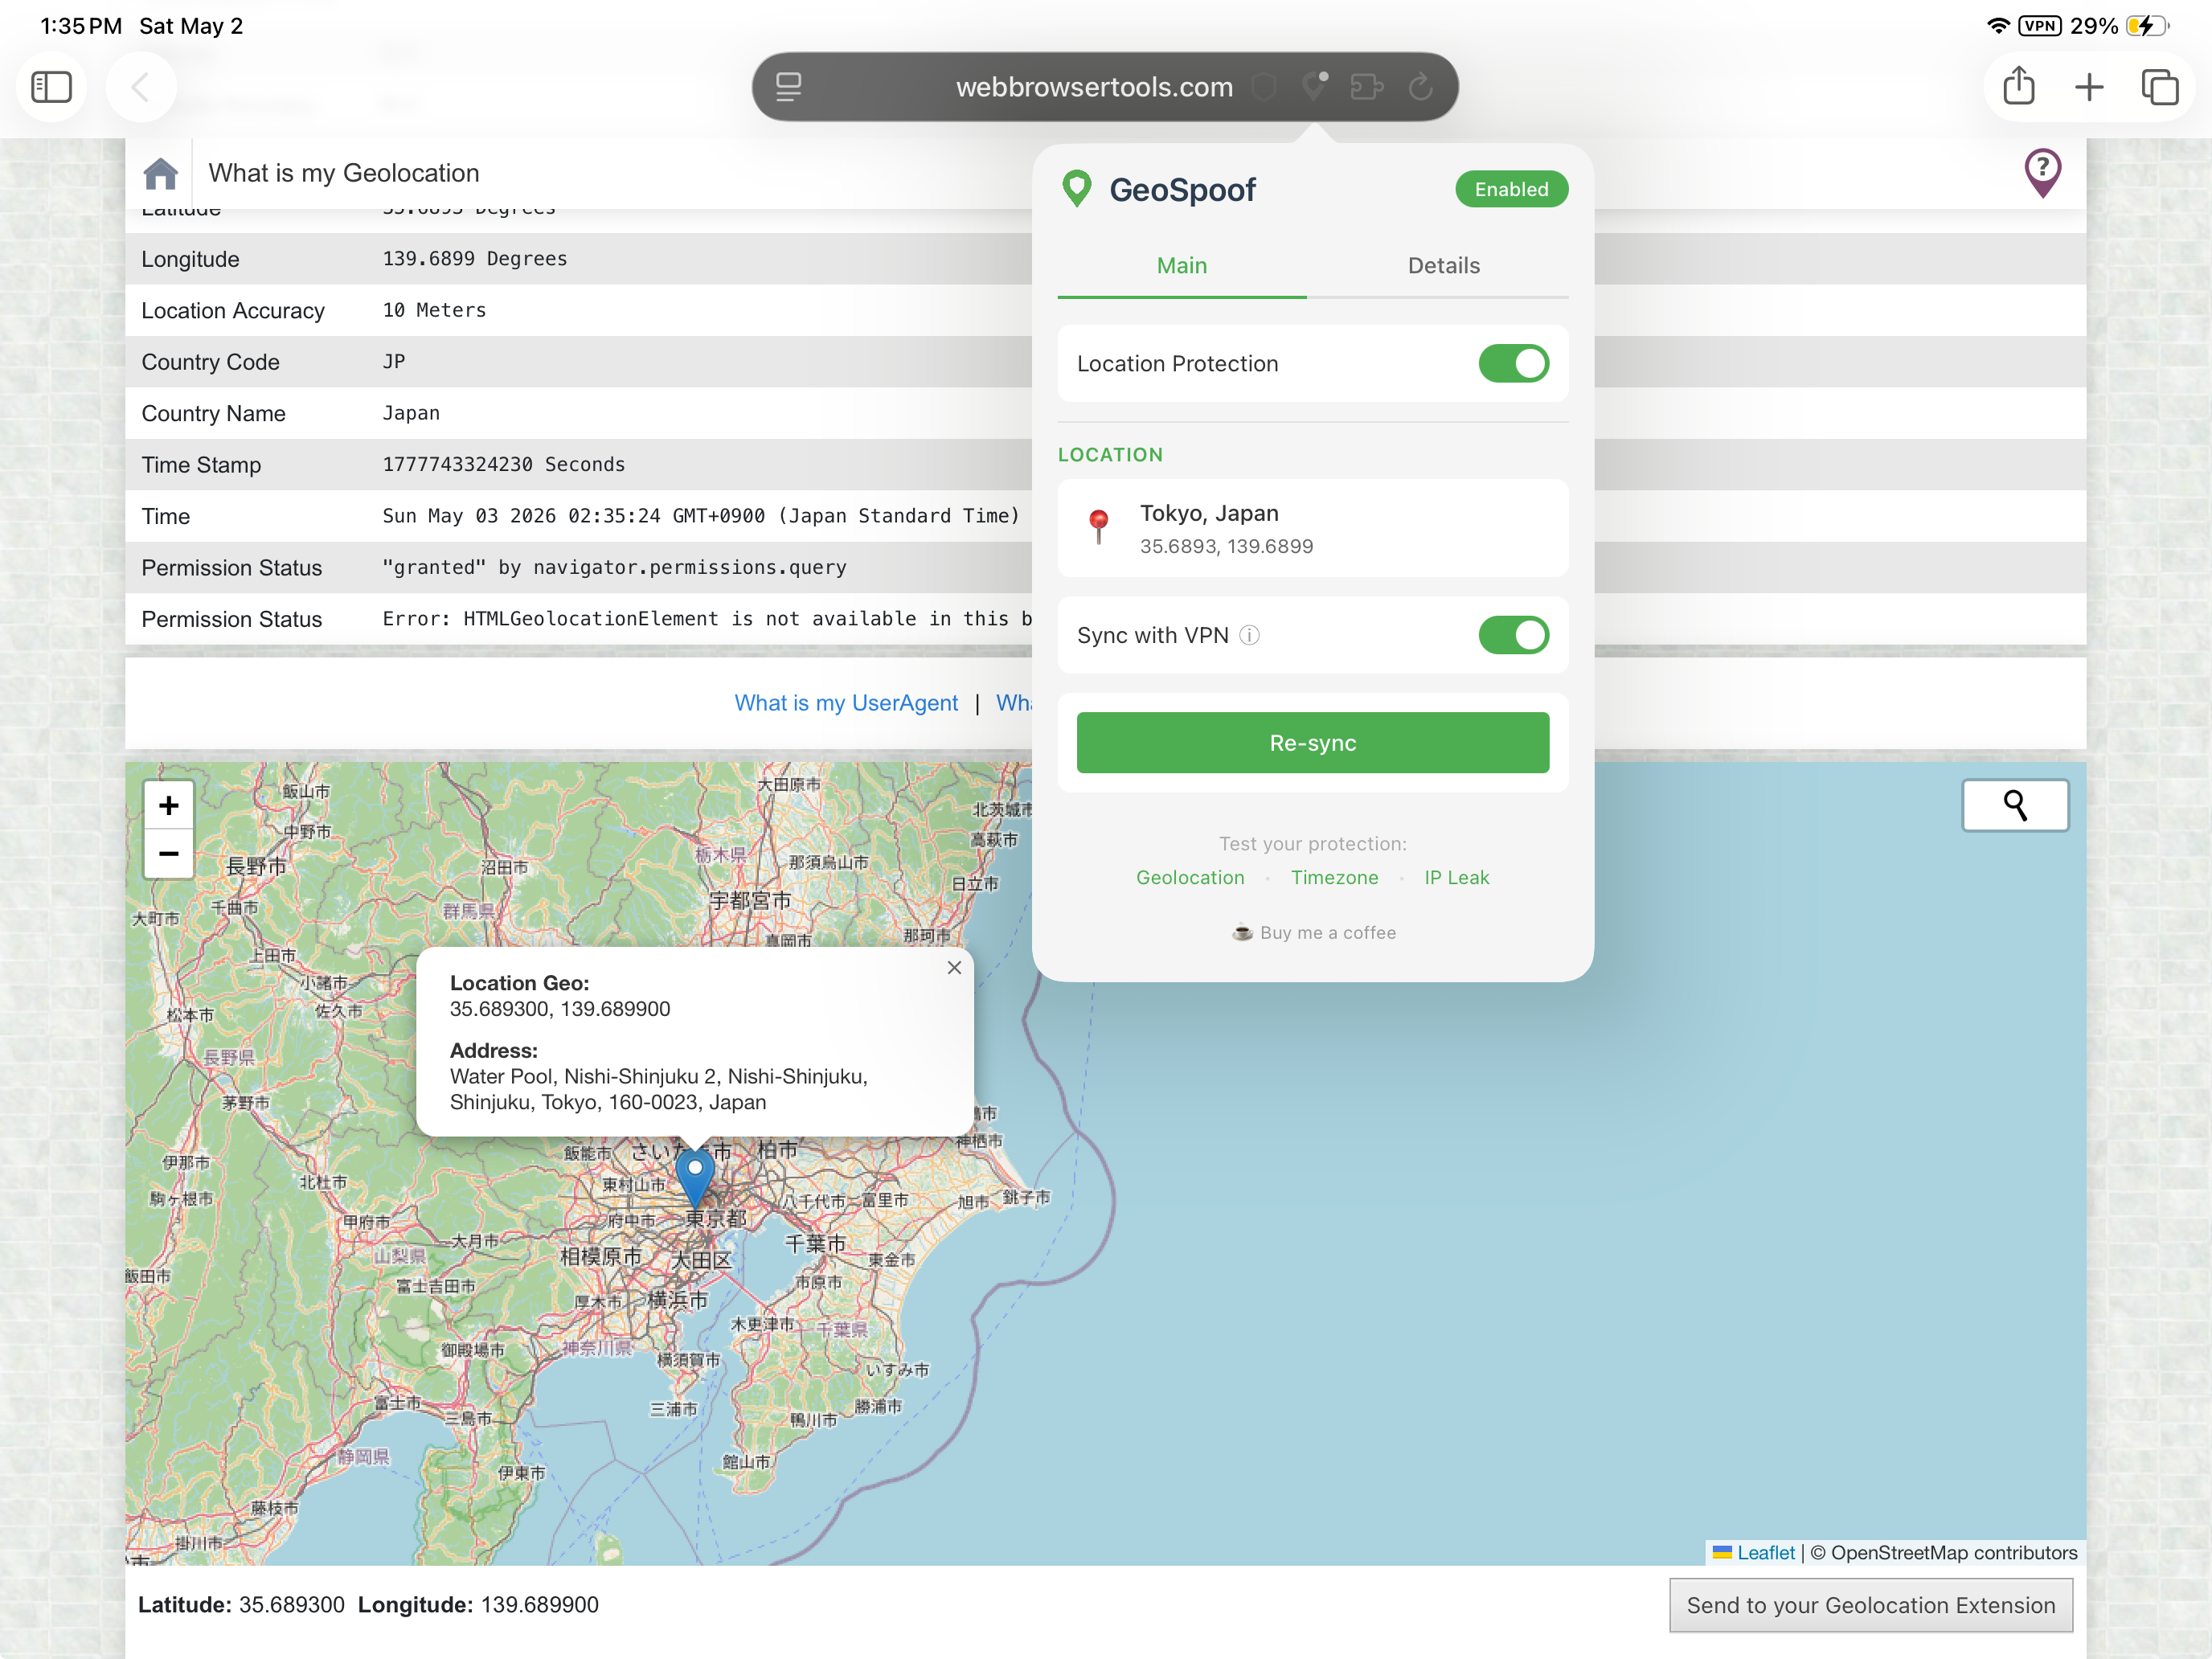This screenshot has height=1659, width=2212.
Task: Open the IP Leak test link
Action: coord(1456,877)
